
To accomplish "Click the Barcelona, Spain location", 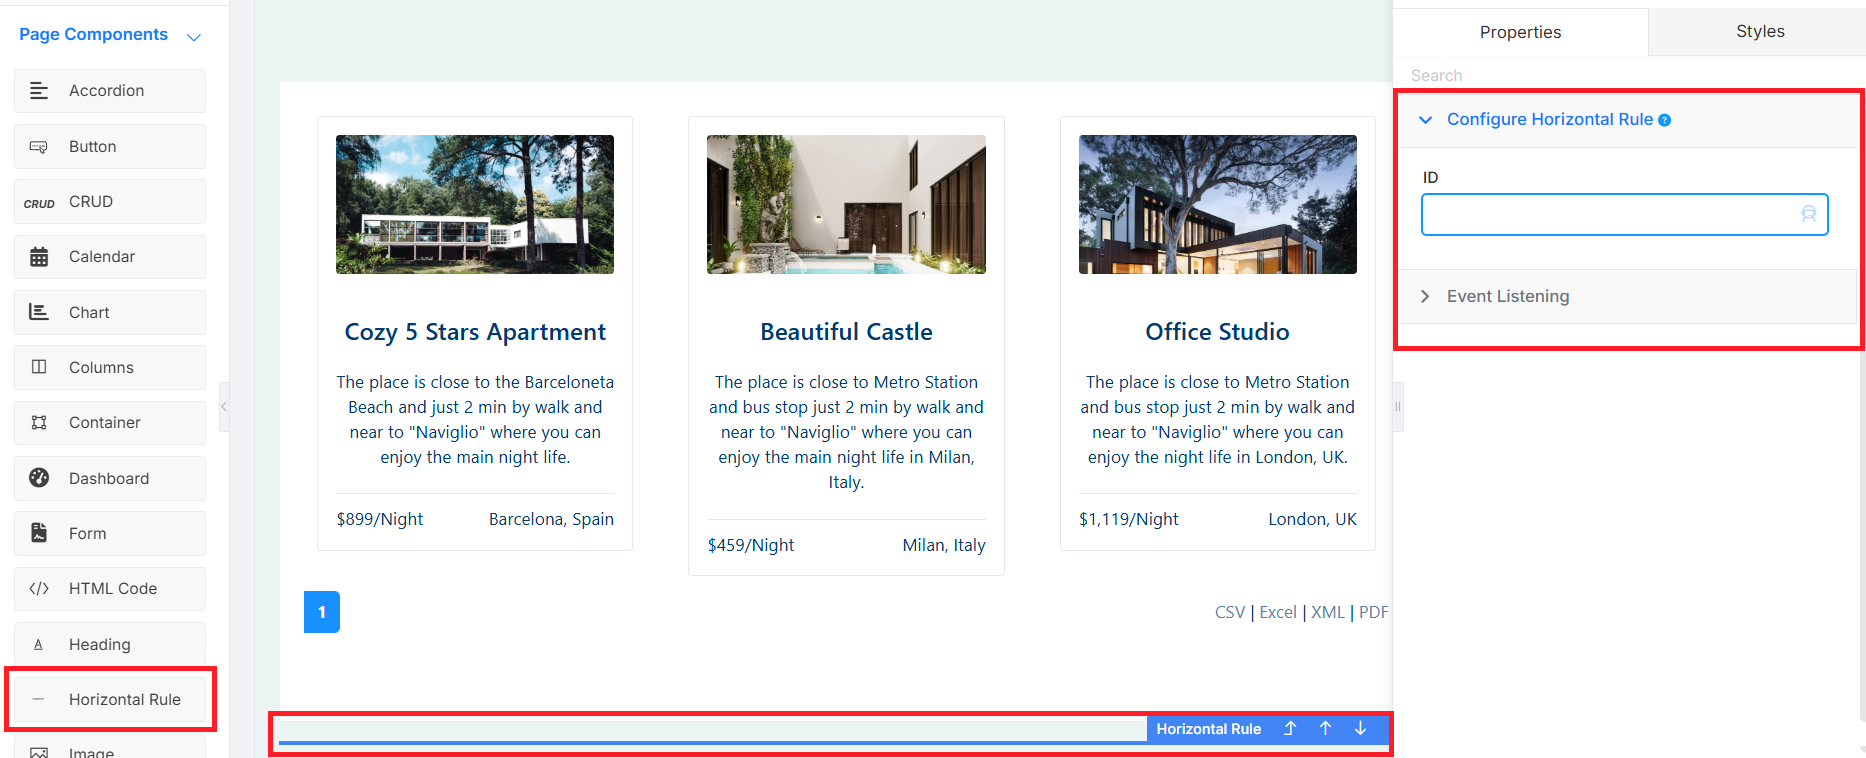I will (x=551, y=519).
